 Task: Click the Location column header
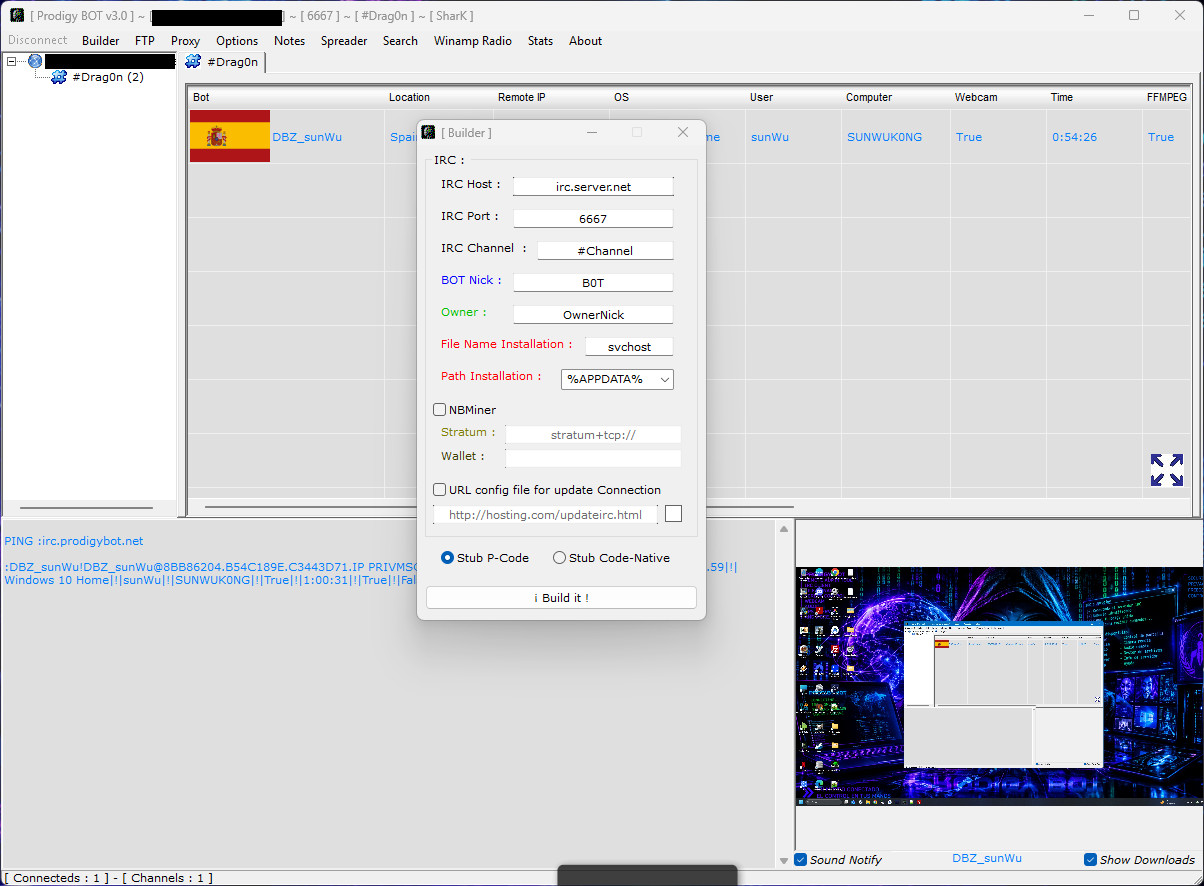point(438,97)
